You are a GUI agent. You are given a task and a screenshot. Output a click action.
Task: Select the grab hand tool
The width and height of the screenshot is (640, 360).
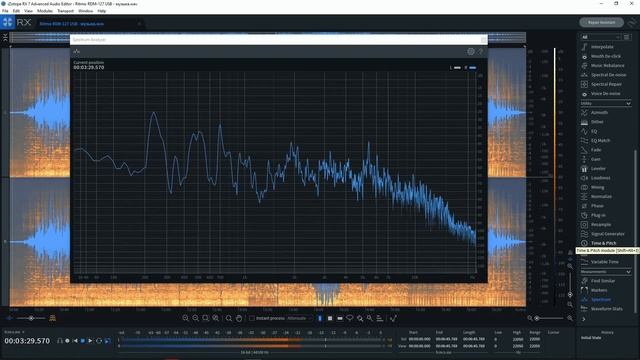point(239,318)
